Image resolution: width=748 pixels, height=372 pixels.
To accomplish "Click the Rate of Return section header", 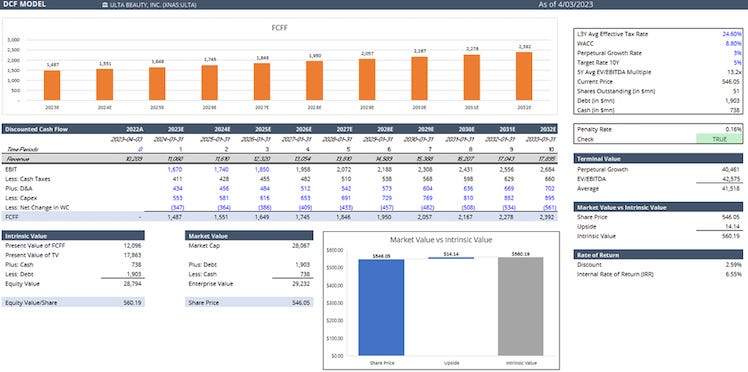I will pyautogui.click(x=658, y=255).
